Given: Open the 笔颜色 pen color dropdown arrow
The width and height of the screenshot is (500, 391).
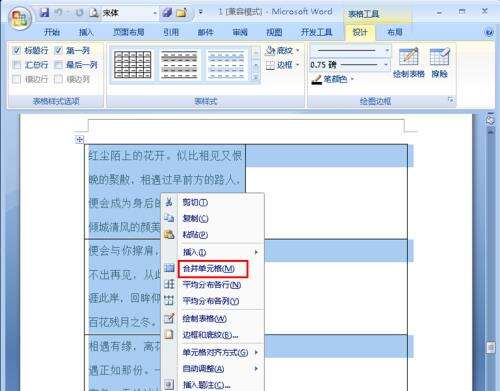Looking at the screenshot, I should click(352, 79).
